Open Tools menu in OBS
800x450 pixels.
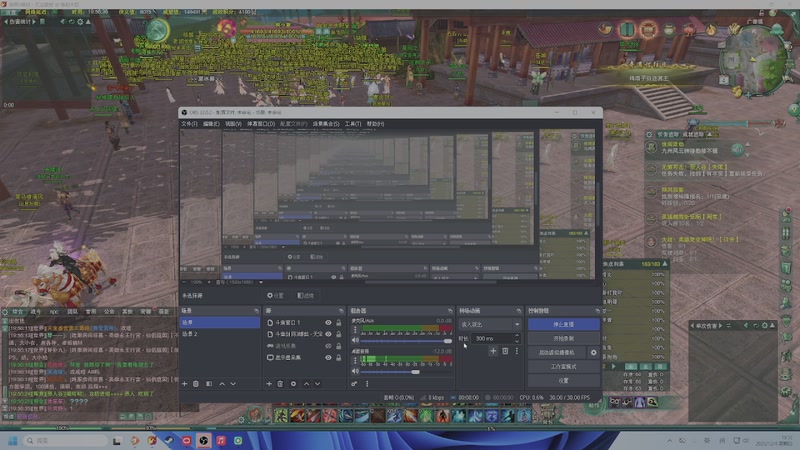pos(353,124)
